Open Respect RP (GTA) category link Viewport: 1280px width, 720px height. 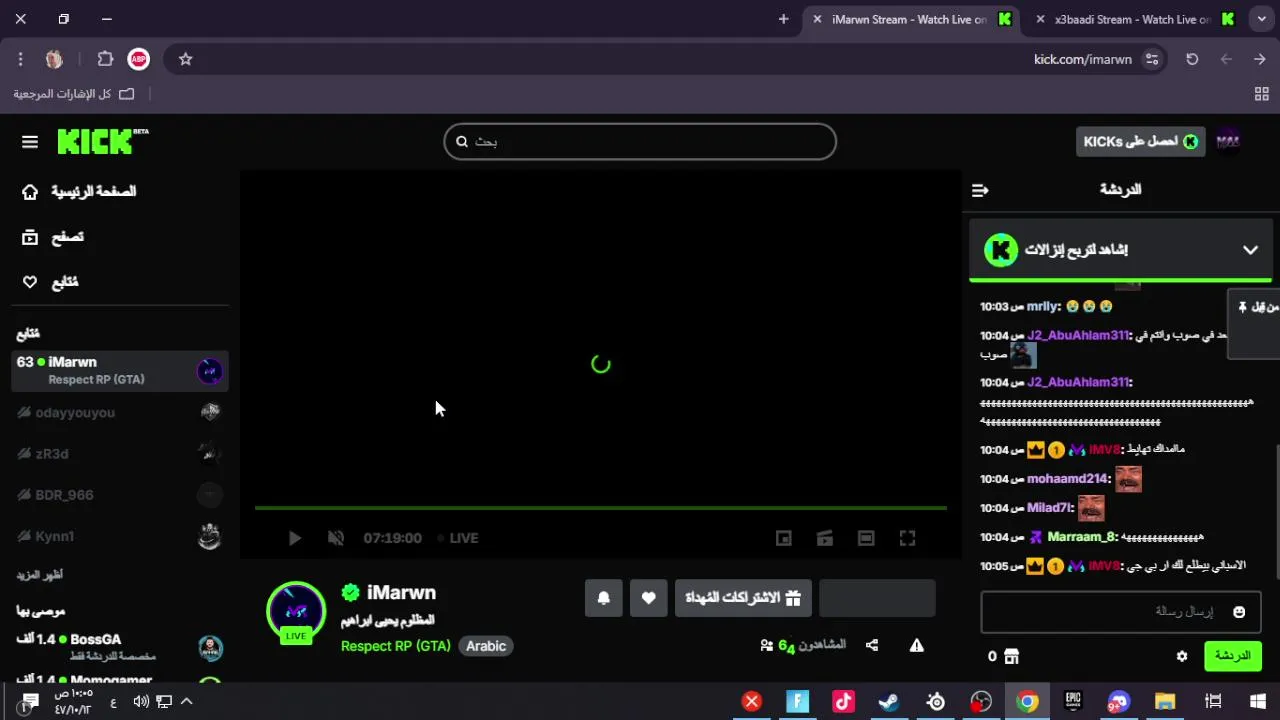coord(396,646)
